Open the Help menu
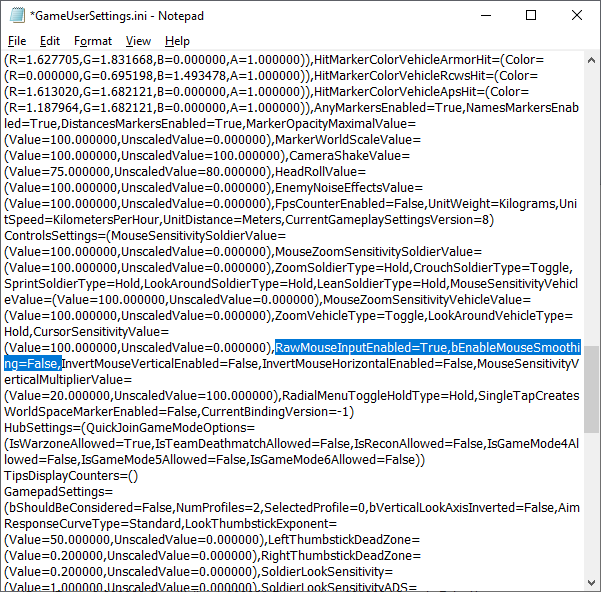Image resolution: width=601 pixels, height=592 pixels. (x=177, y=41)
